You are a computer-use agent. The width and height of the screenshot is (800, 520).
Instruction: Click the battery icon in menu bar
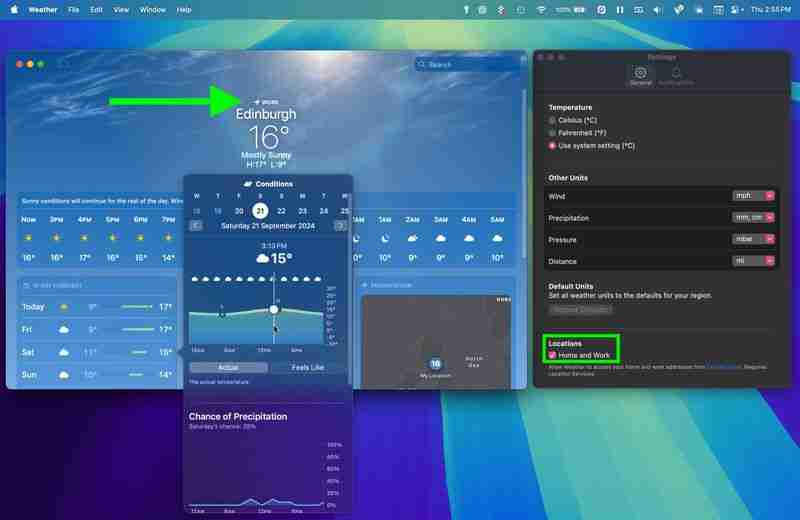coord(580,10)
